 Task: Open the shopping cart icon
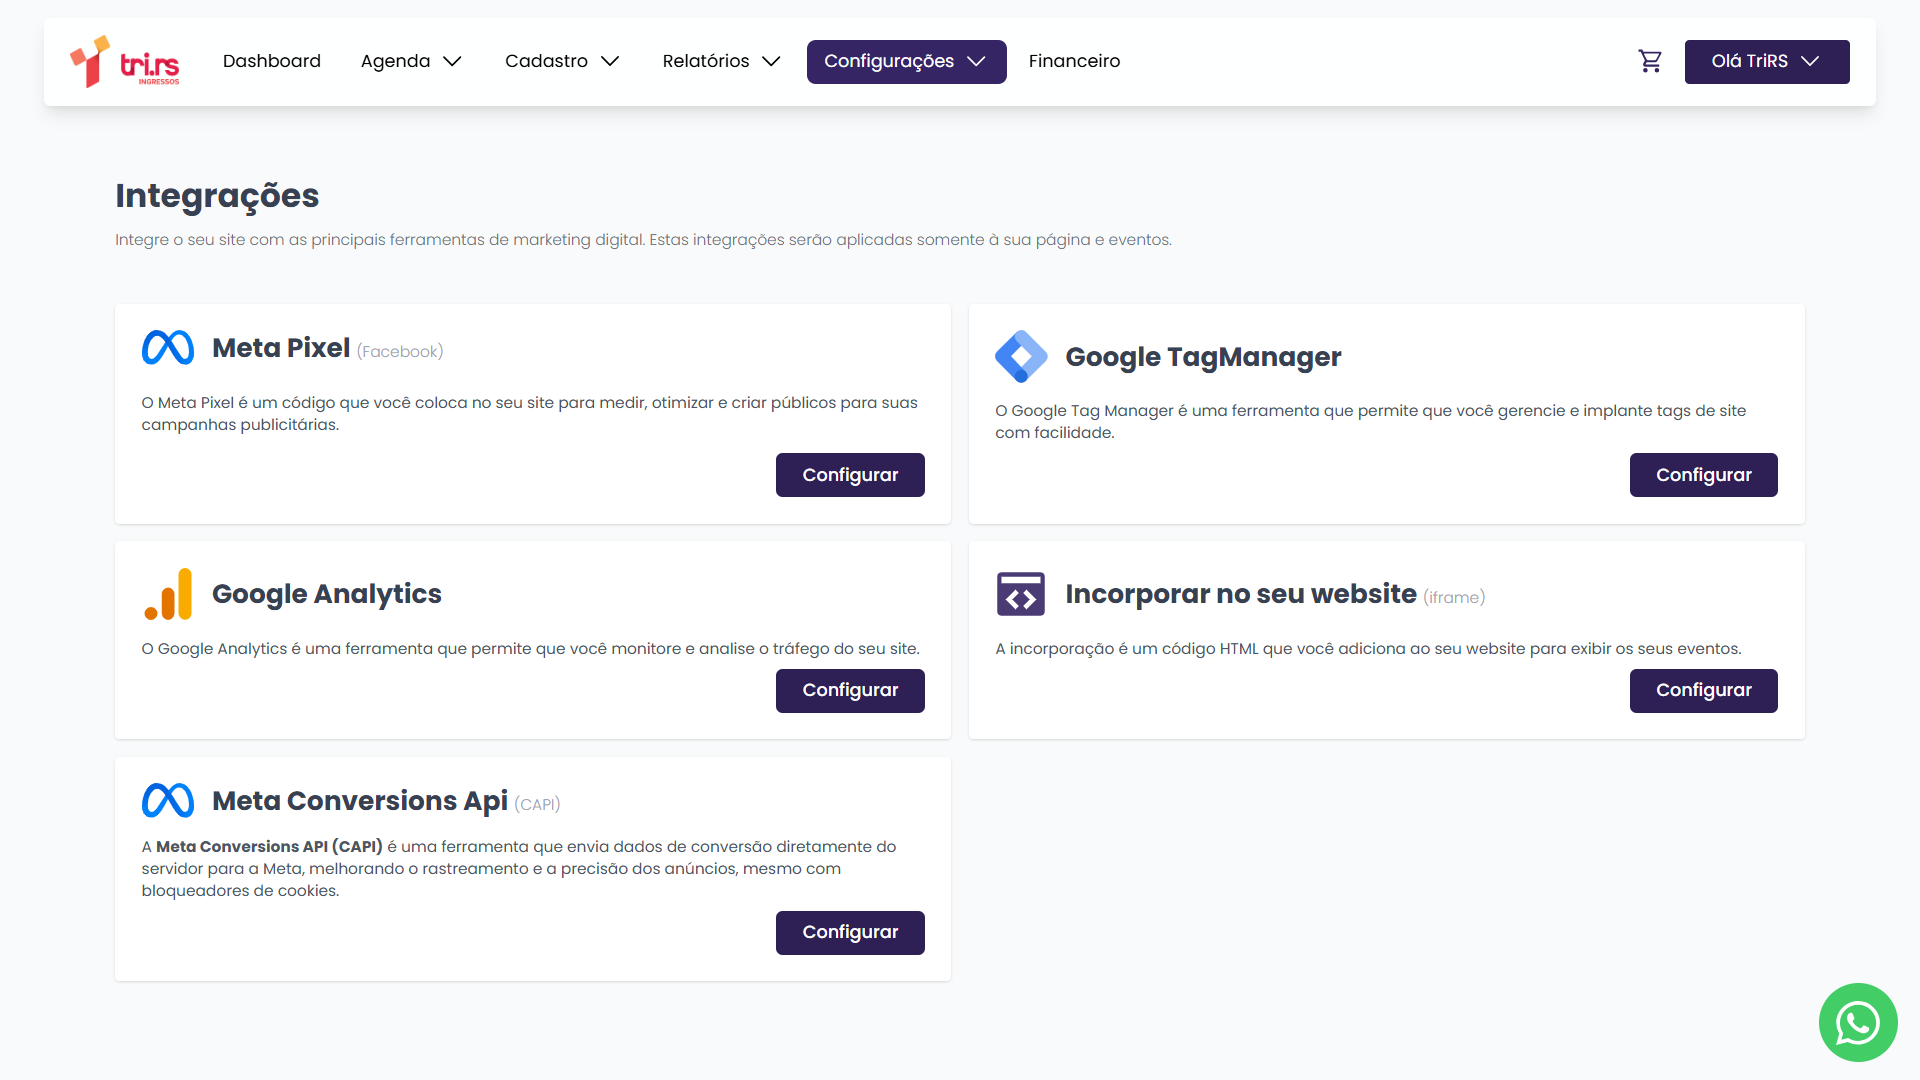[x=1650, y=61]
